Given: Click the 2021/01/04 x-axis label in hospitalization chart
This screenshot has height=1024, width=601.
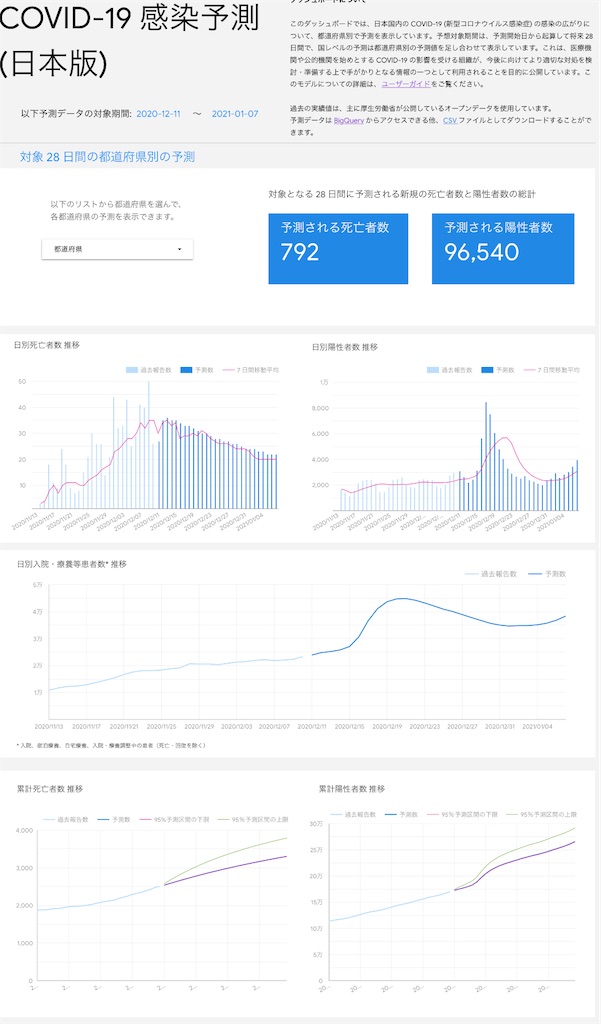Looking at the screenshot, I should point(537,726).
